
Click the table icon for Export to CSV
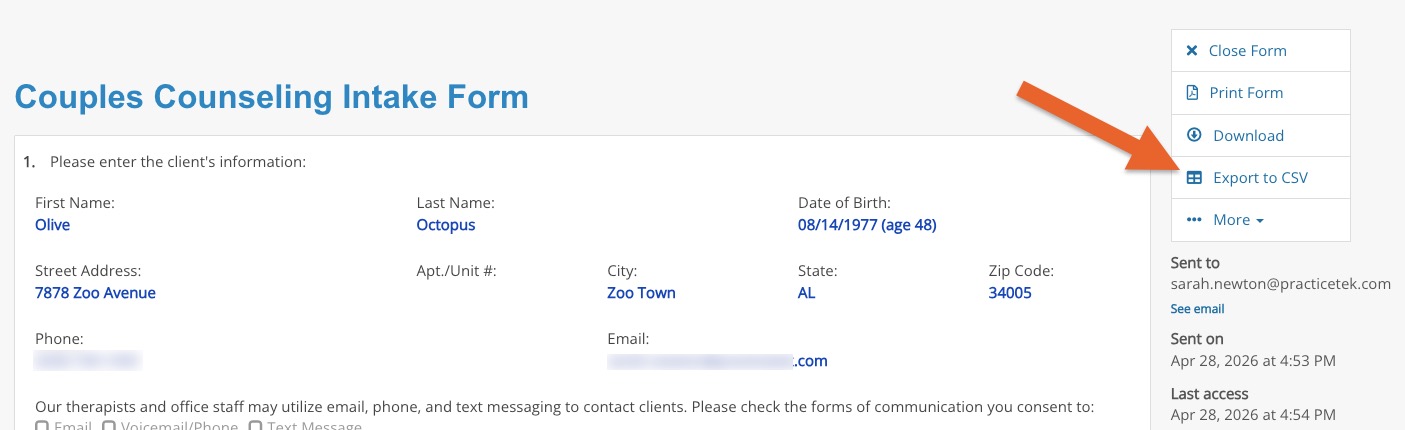(x=1193, y=178)
